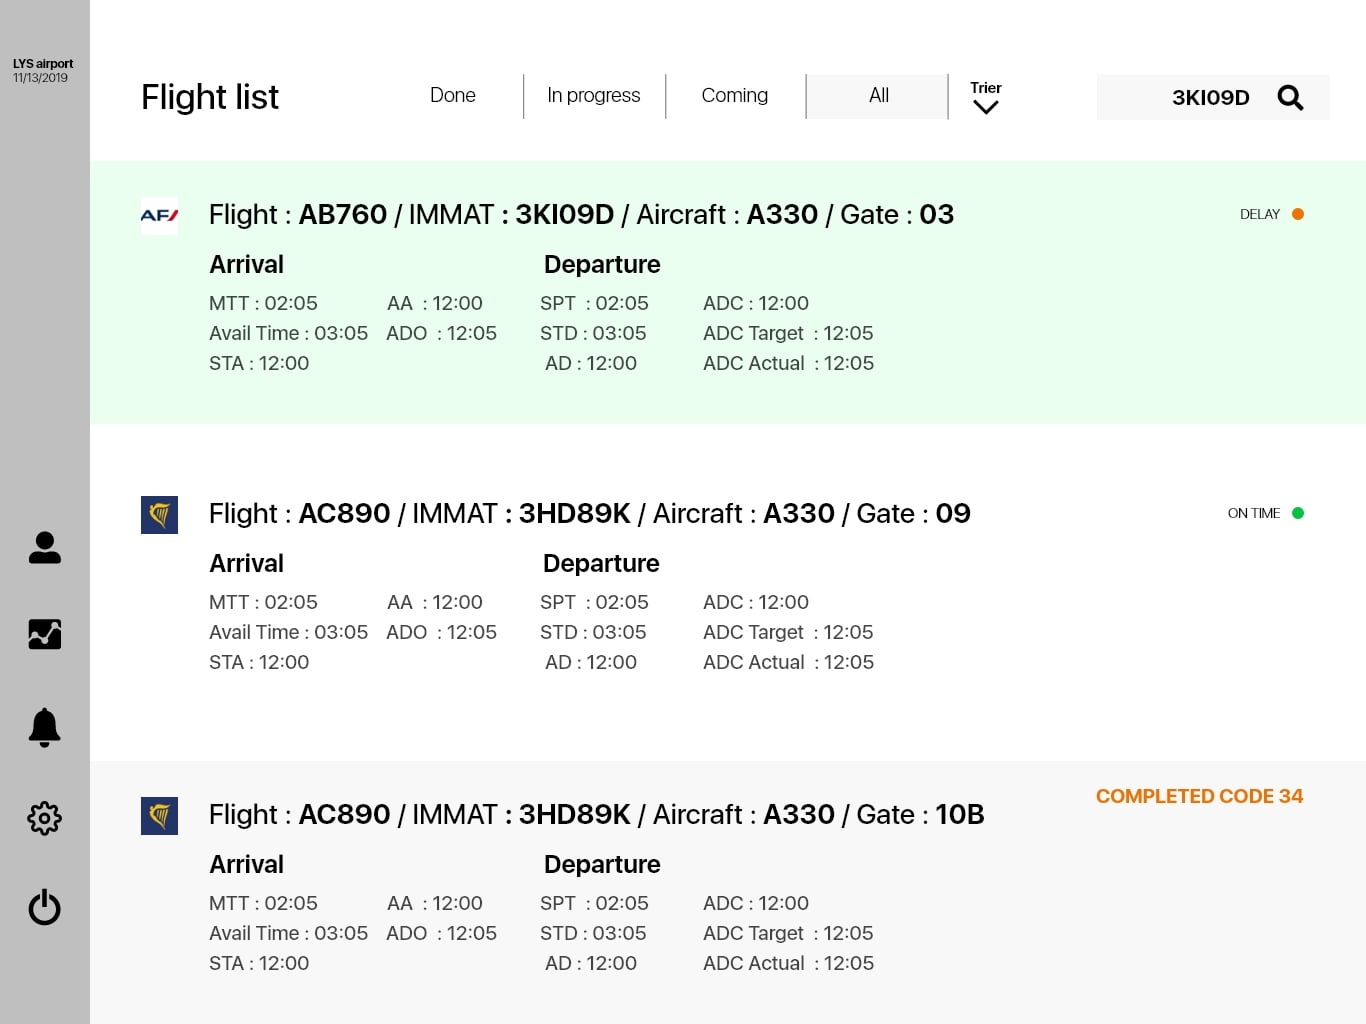This screenshot has width=1366, height=1024.
Task: Select the All filter tab
Action: click(878, 96)
